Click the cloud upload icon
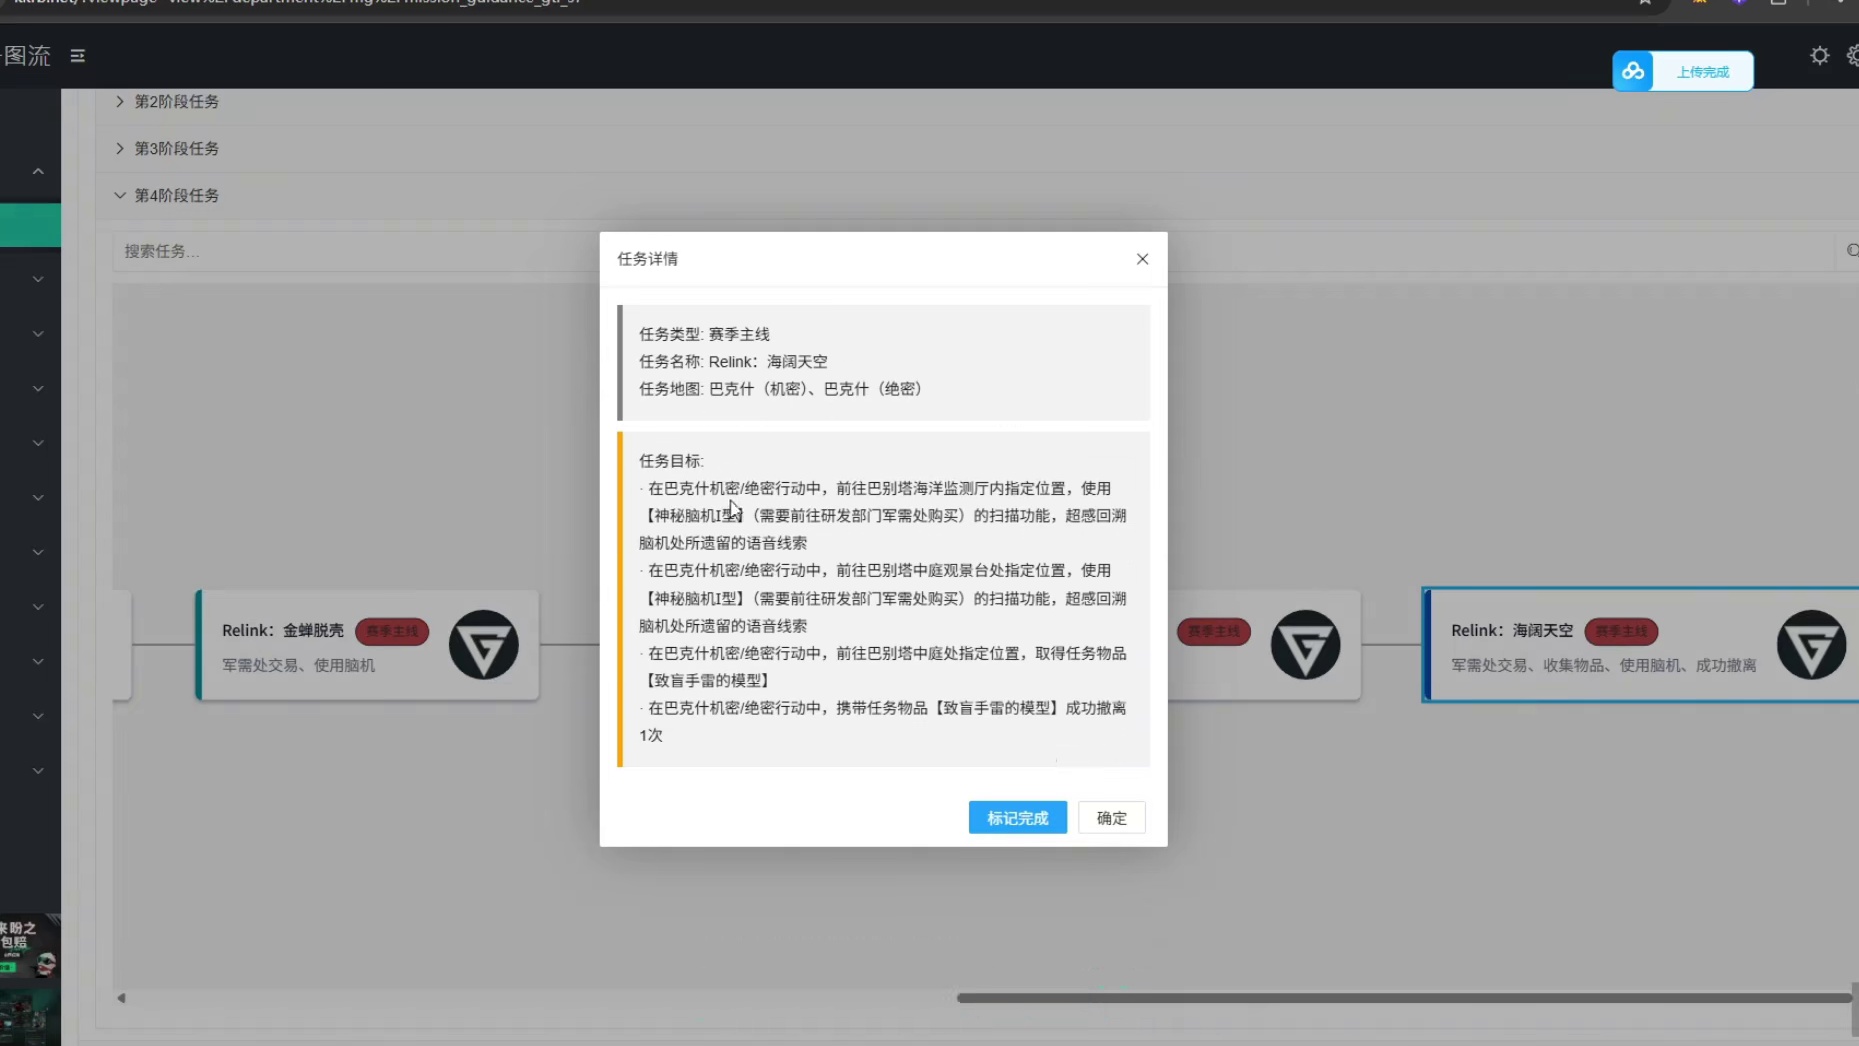The width and height of the screenshot is (1859, 1046). tap(1632, 71)
